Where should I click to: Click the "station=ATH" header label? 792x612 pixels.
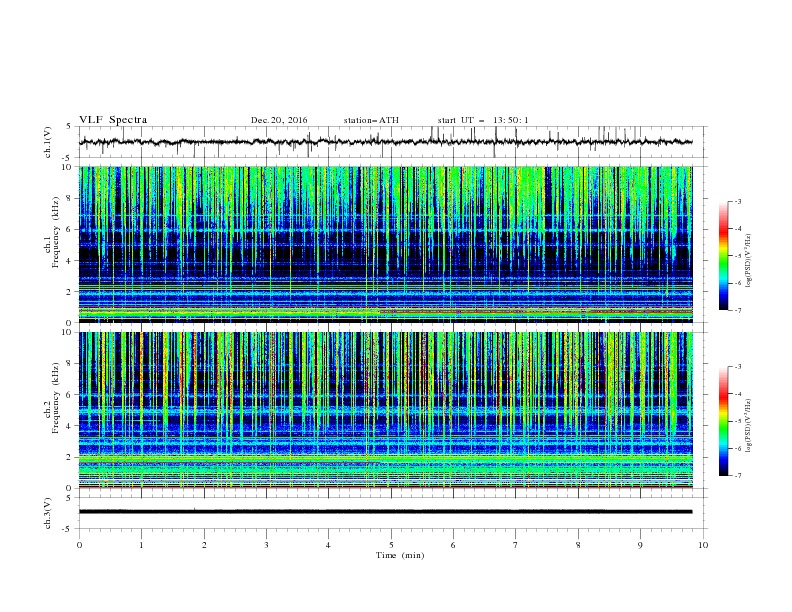click(371, 120)
